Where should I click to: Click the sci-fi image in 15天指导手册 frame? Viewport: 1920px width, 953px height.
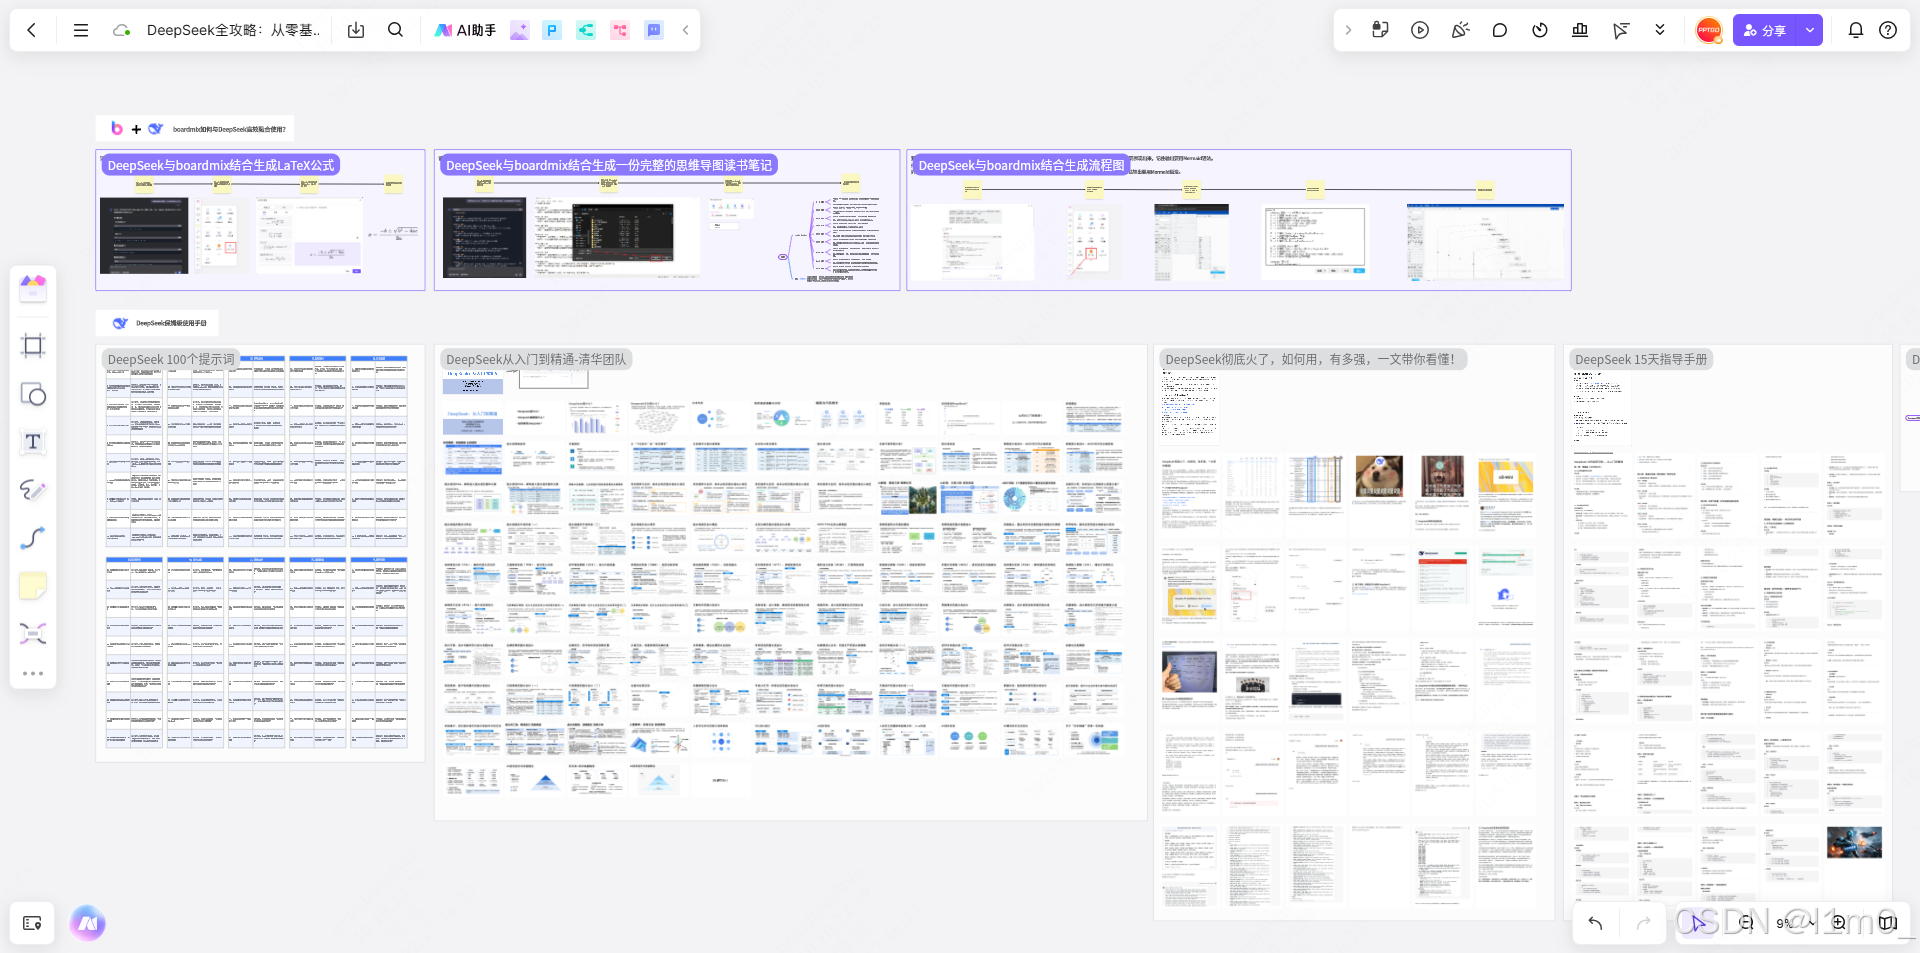[1854, 842]
